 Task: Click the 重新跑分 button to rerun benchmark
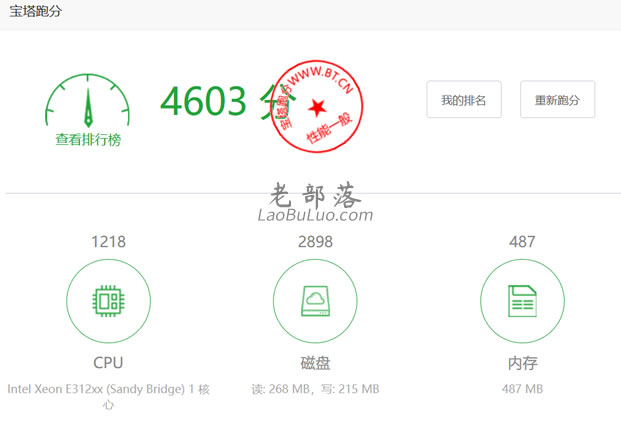tap(557, 99)
